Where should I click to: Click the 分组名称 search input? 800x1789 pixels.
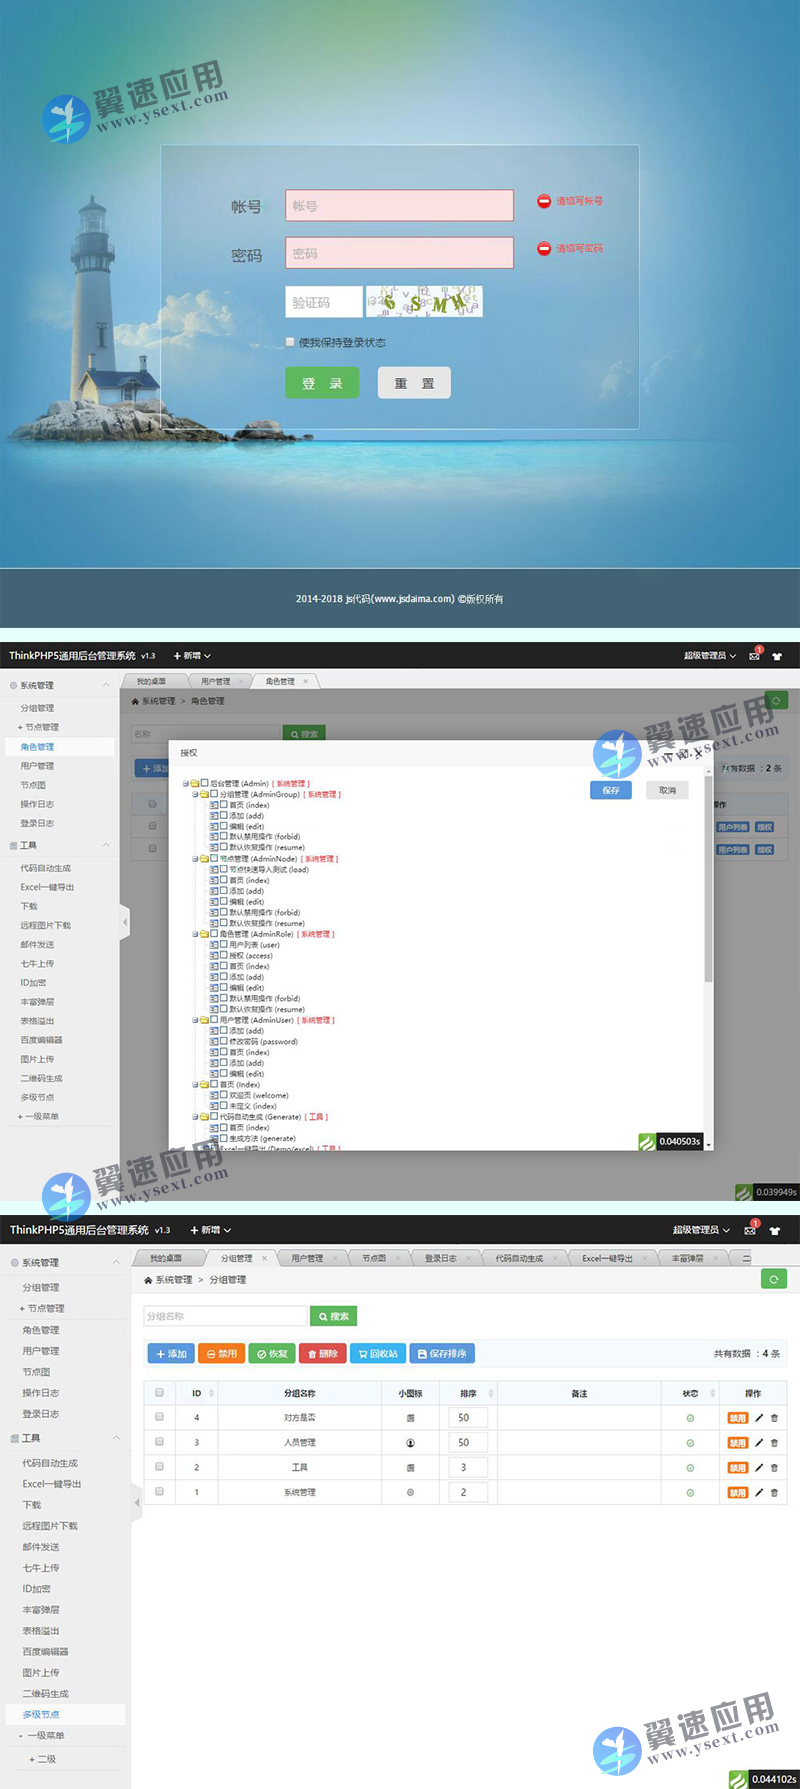click(x=225, y=1316)
